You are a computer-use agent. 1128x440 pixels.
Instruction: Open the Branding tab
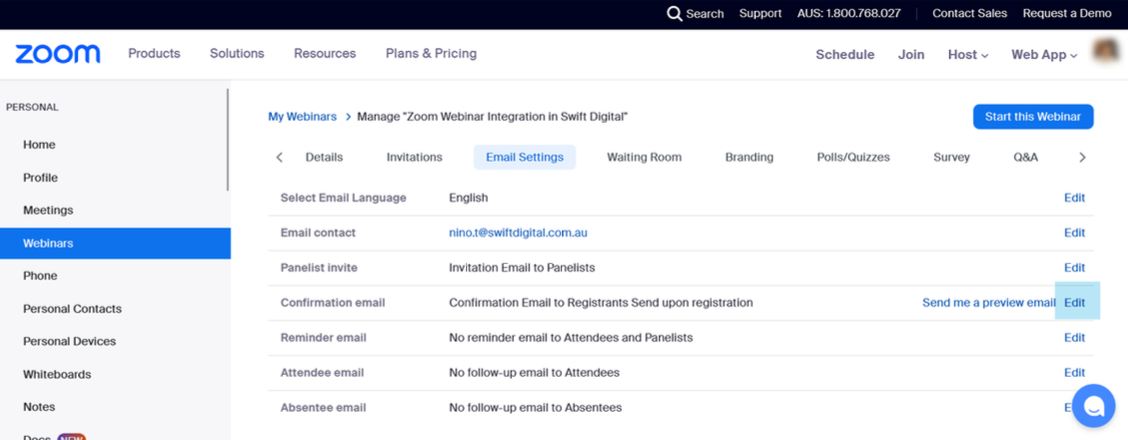[749, 157]
